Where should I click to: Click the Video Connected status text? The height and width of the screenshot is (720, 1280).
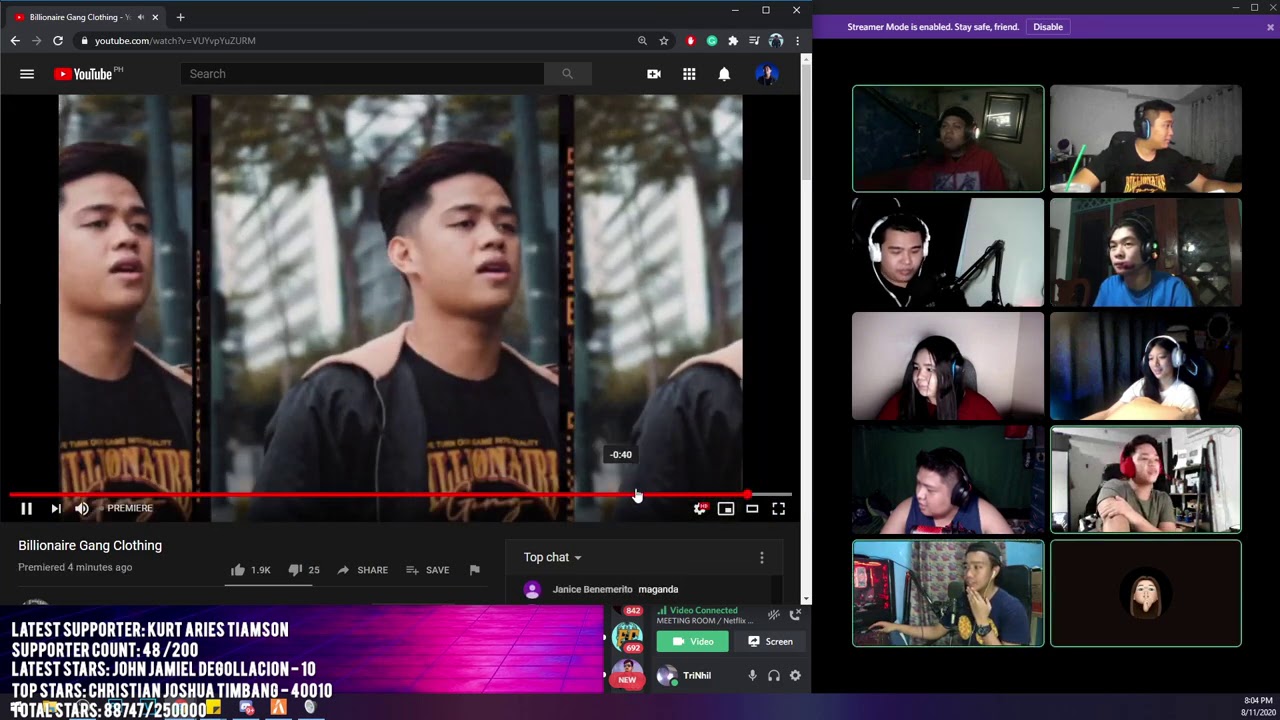click(x=704, y=610)
